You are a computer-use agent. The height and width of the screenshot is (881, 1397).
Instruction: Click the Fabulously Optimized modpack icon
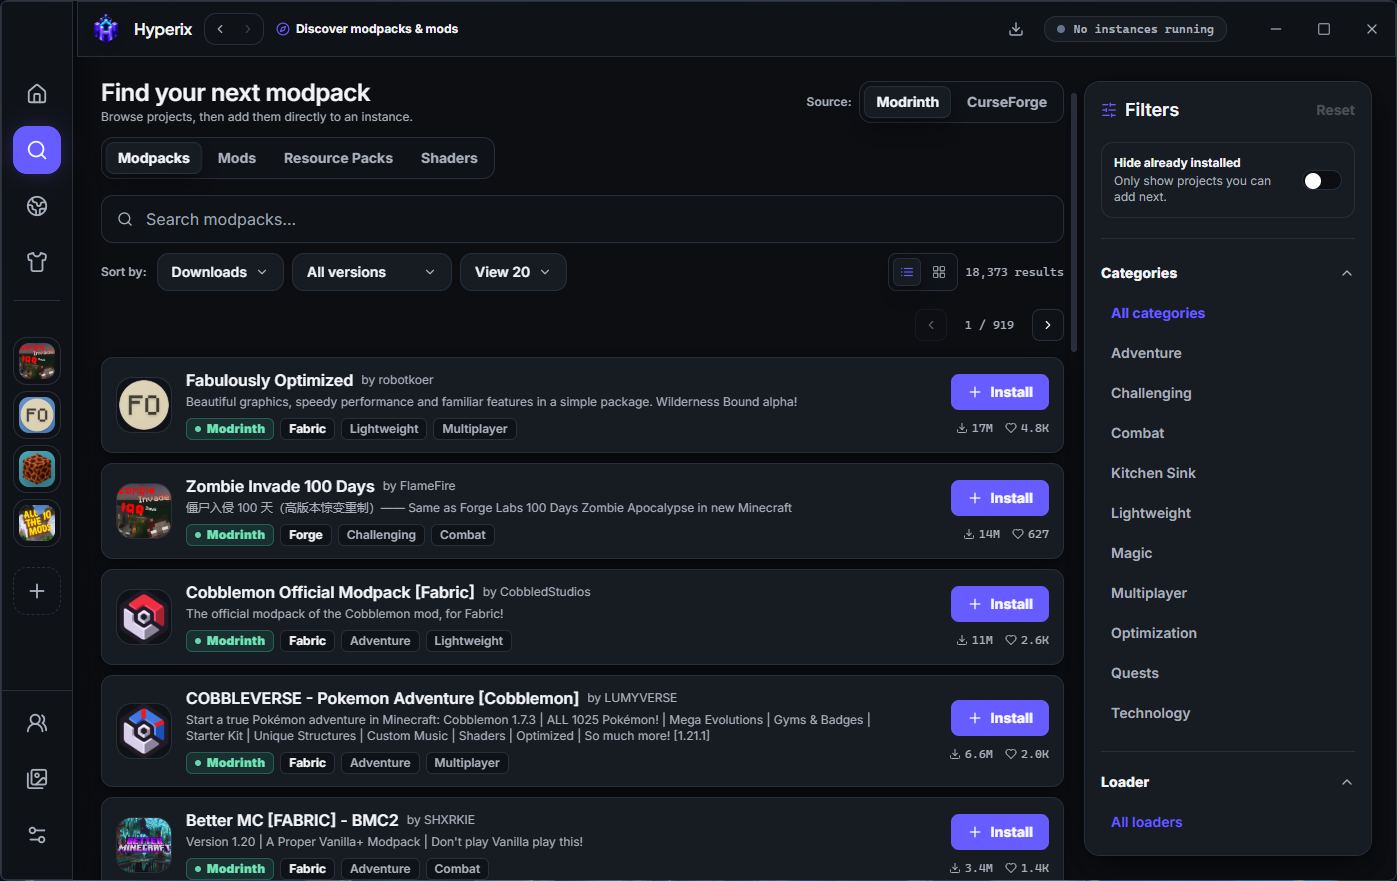point(144,405)
